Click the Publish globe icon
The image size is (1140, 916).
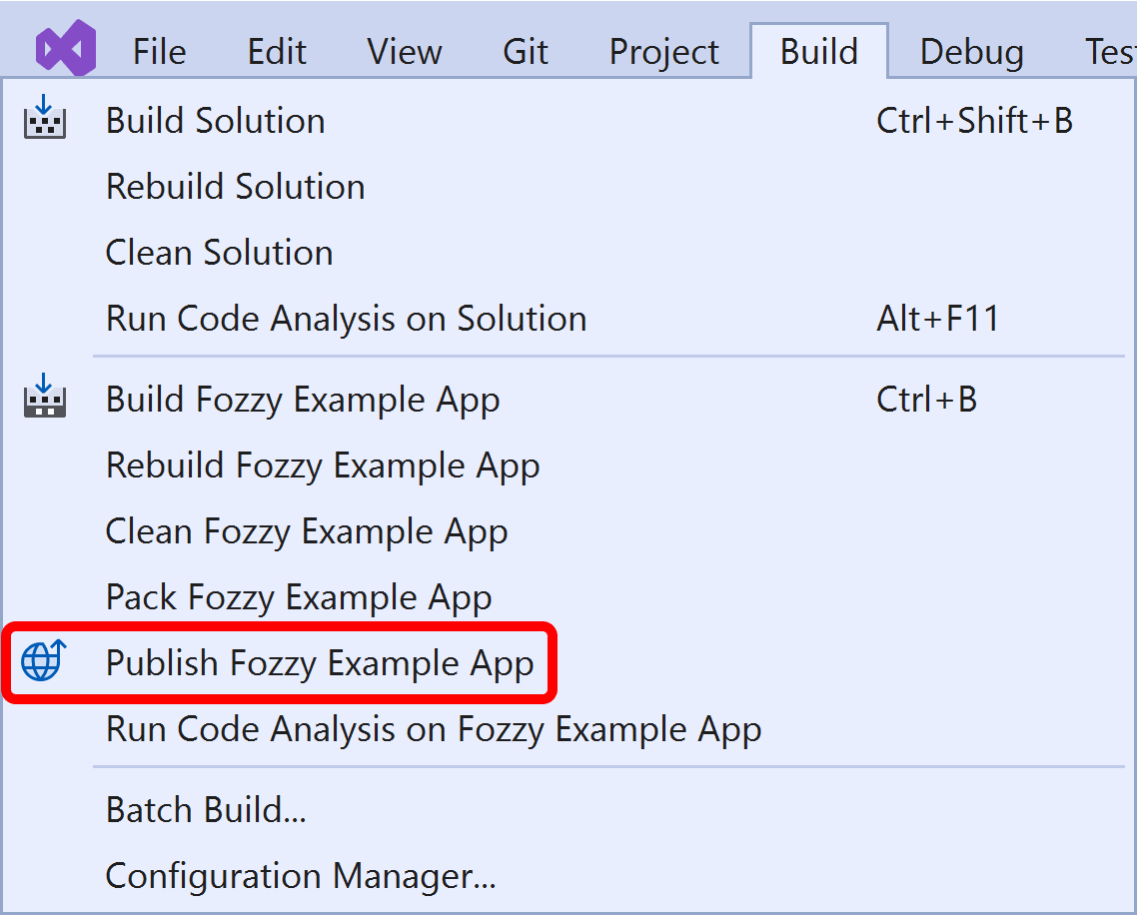point(44,660)
